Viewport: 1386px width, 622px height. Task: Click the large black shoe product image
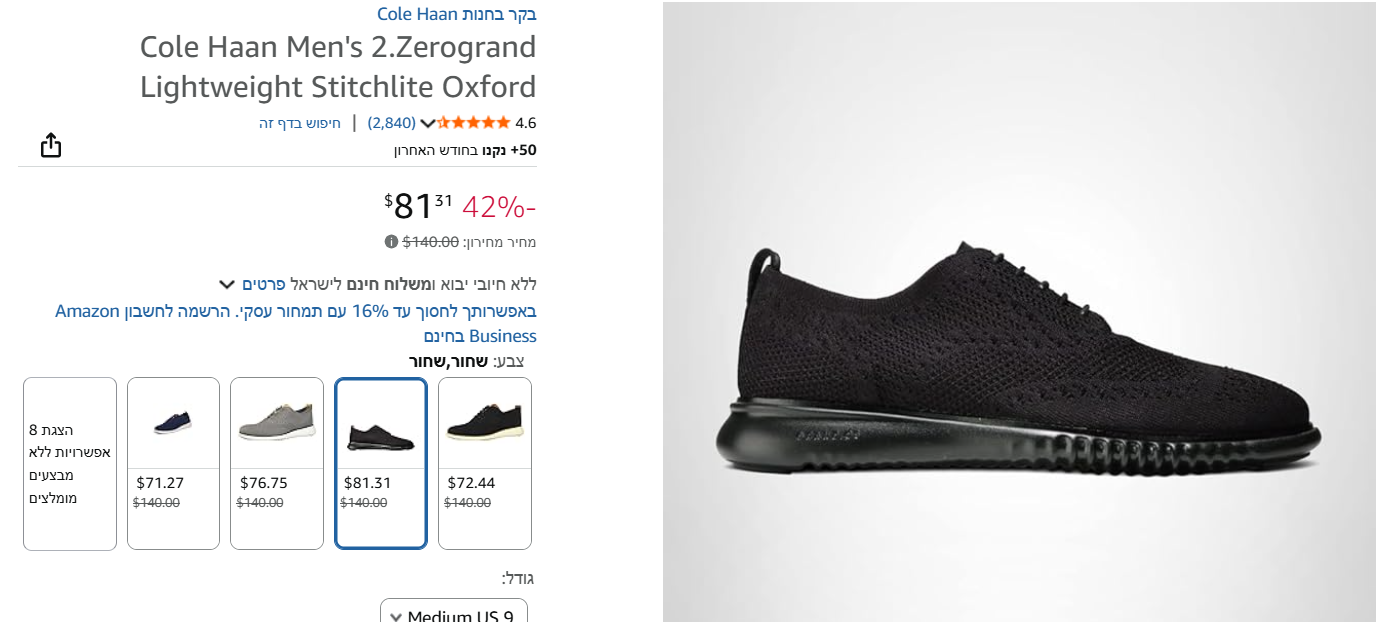click(1018, 360)
